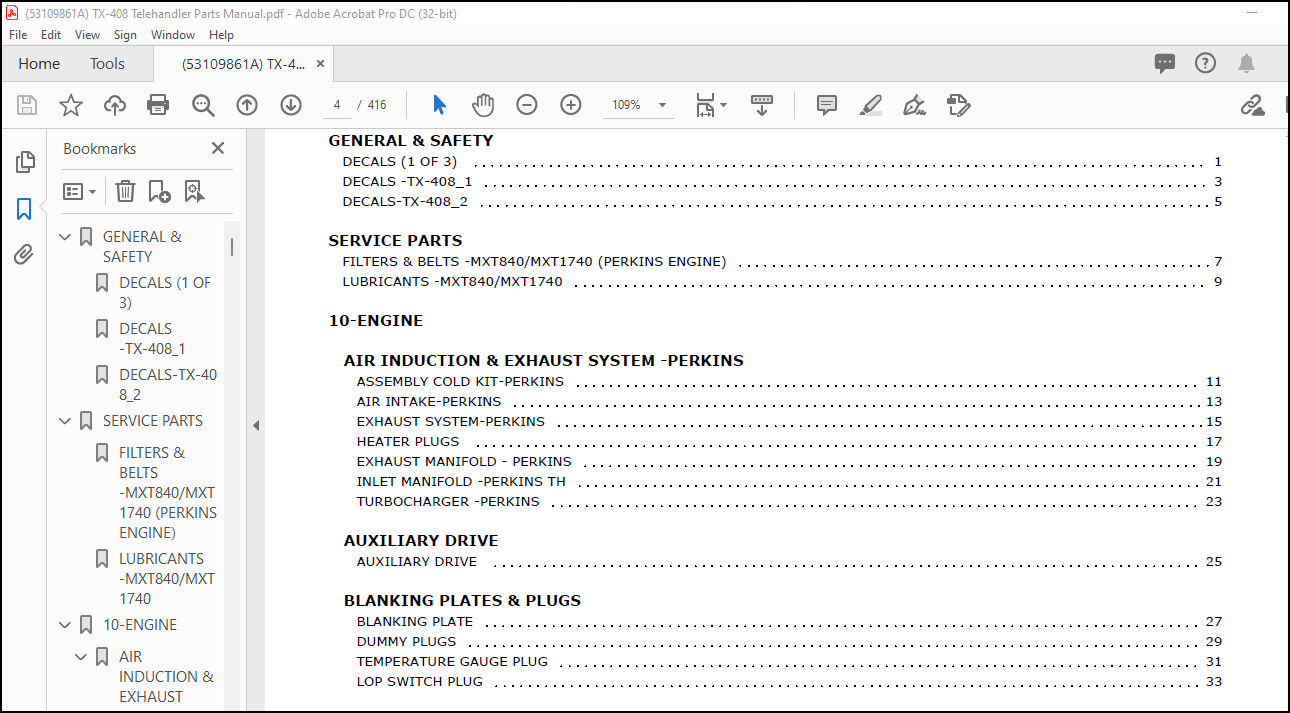Add a new bookmark
Image resolution: width=1290 pixels, height=713 pixels.
point(159,191)
